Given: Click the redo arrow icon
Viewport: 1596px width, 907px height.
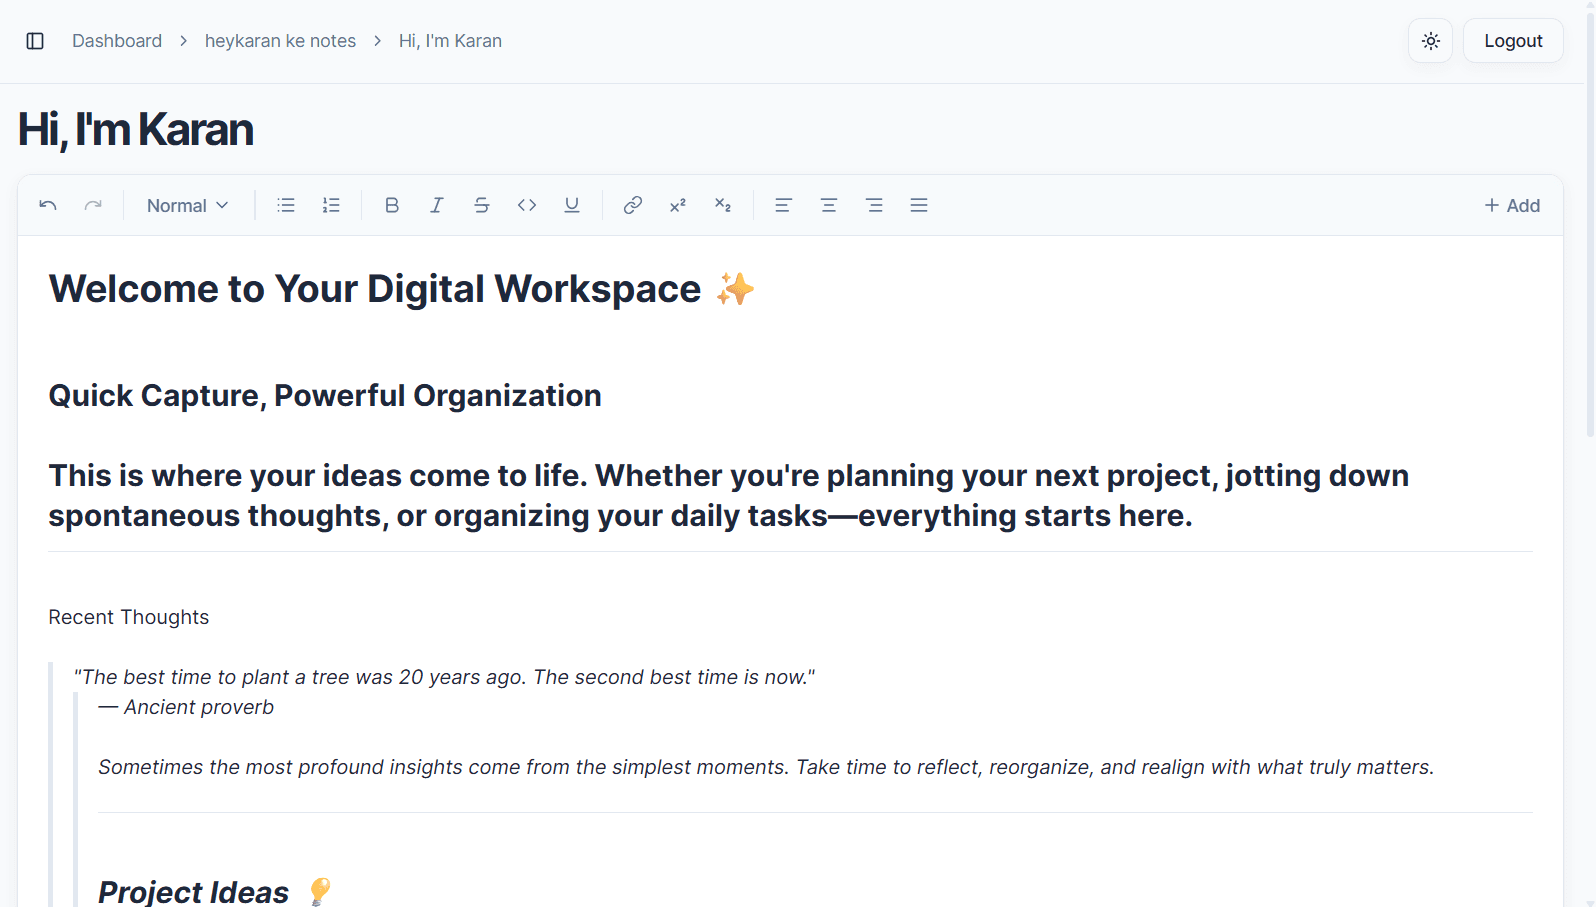Looking at the screenshot, I should click(x=93, y=205).
